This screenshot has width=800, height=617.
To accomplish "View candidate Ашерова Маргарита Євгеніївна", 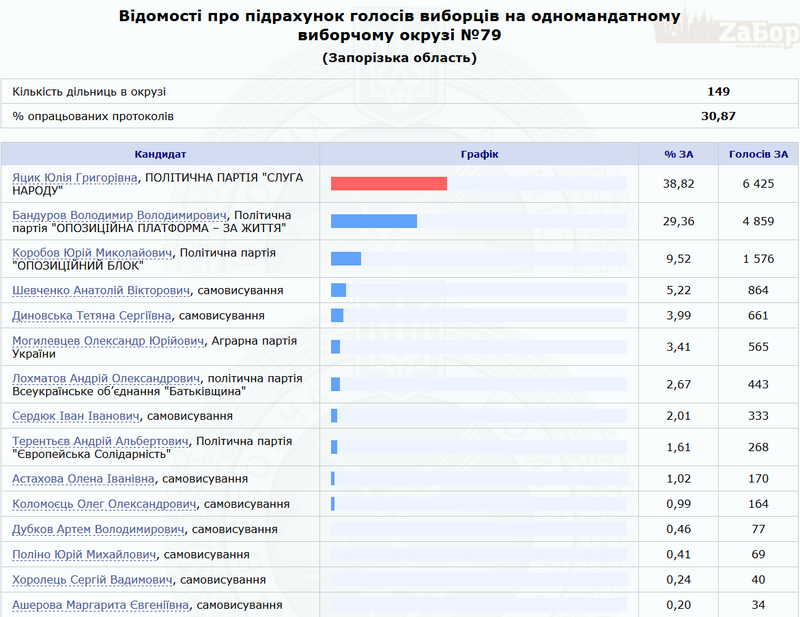I will click(x=99, y=604).
